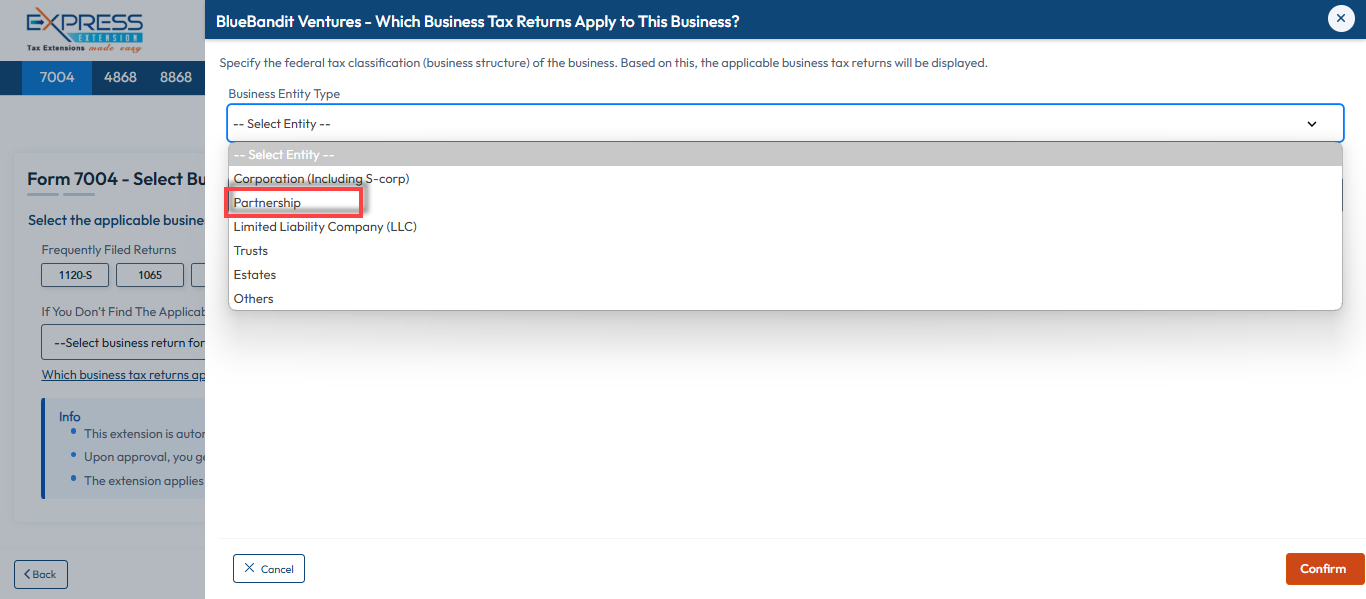
Task: Pick Limited Liability Company (LLC)
Action: pyautogui.click(x=785, y=227)
